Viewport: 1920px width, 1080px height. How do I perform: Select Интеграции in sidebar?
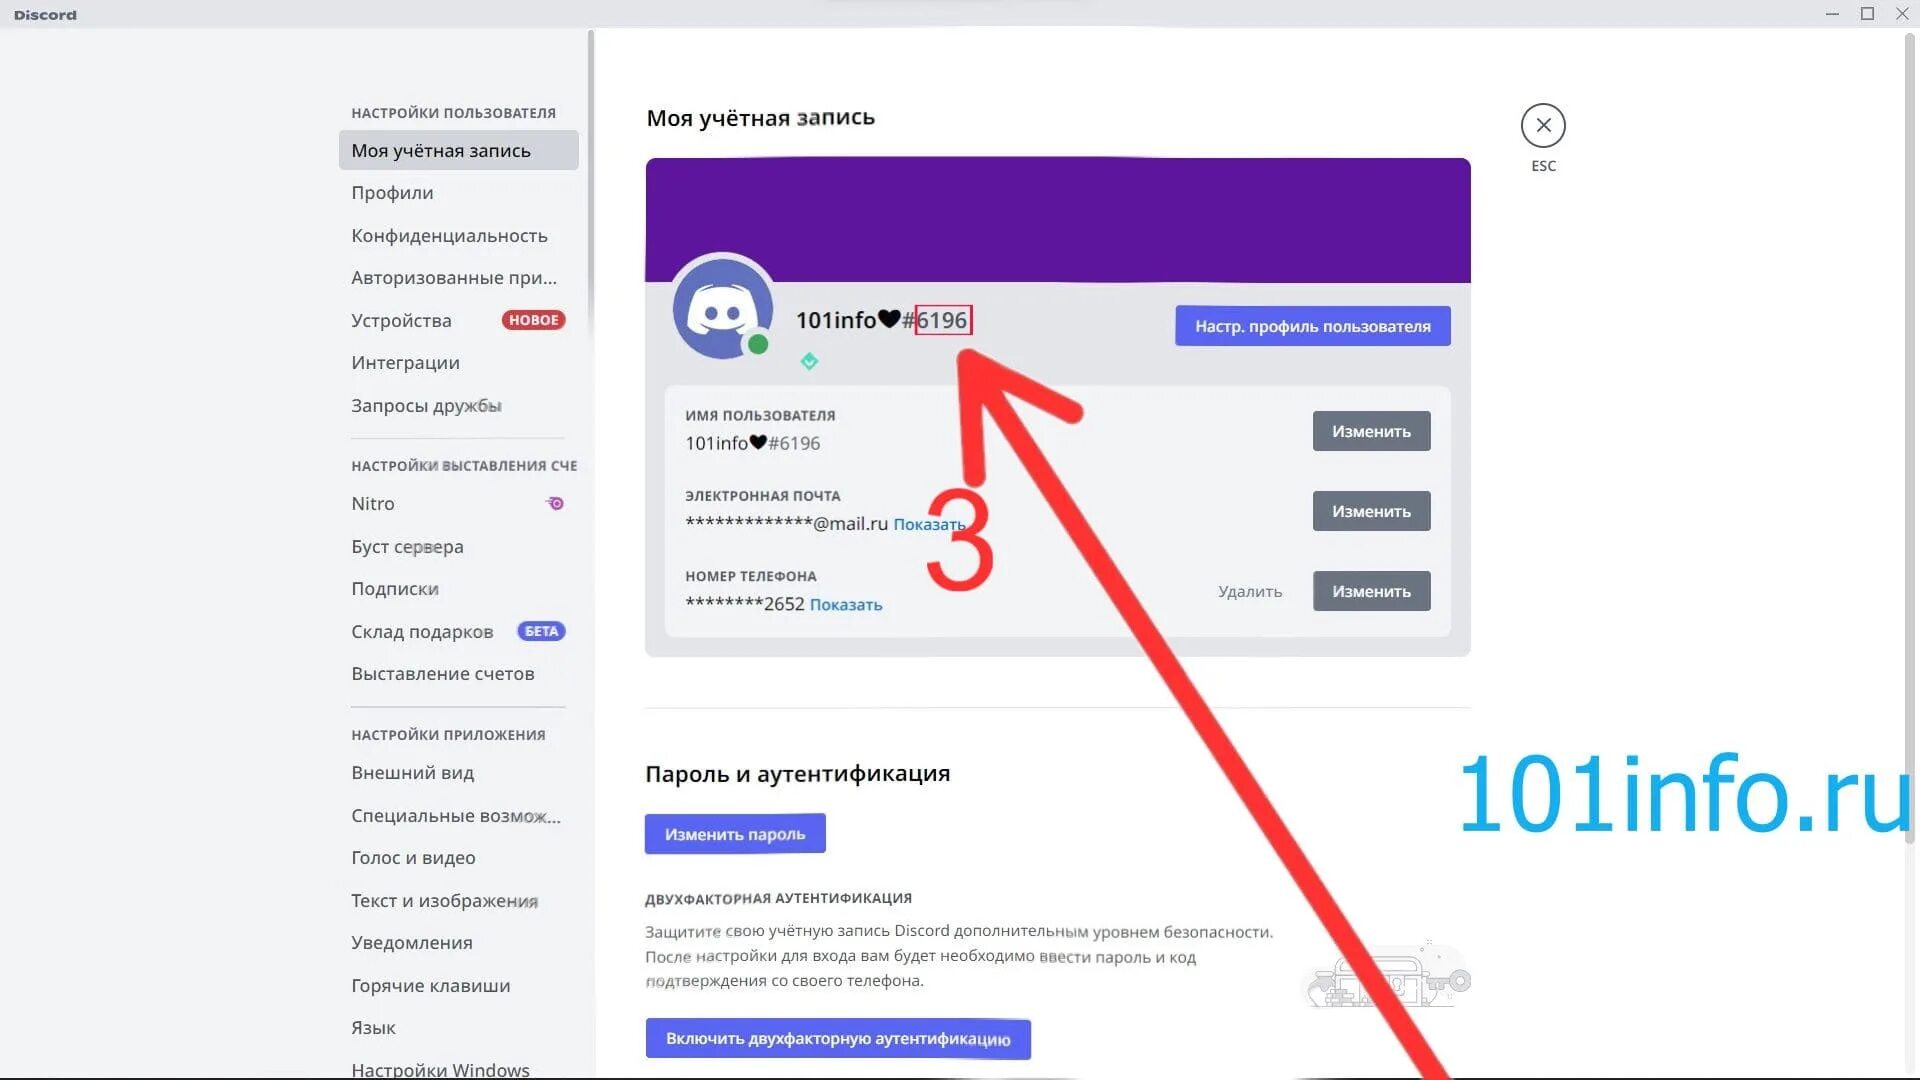(x=458, y=363)
